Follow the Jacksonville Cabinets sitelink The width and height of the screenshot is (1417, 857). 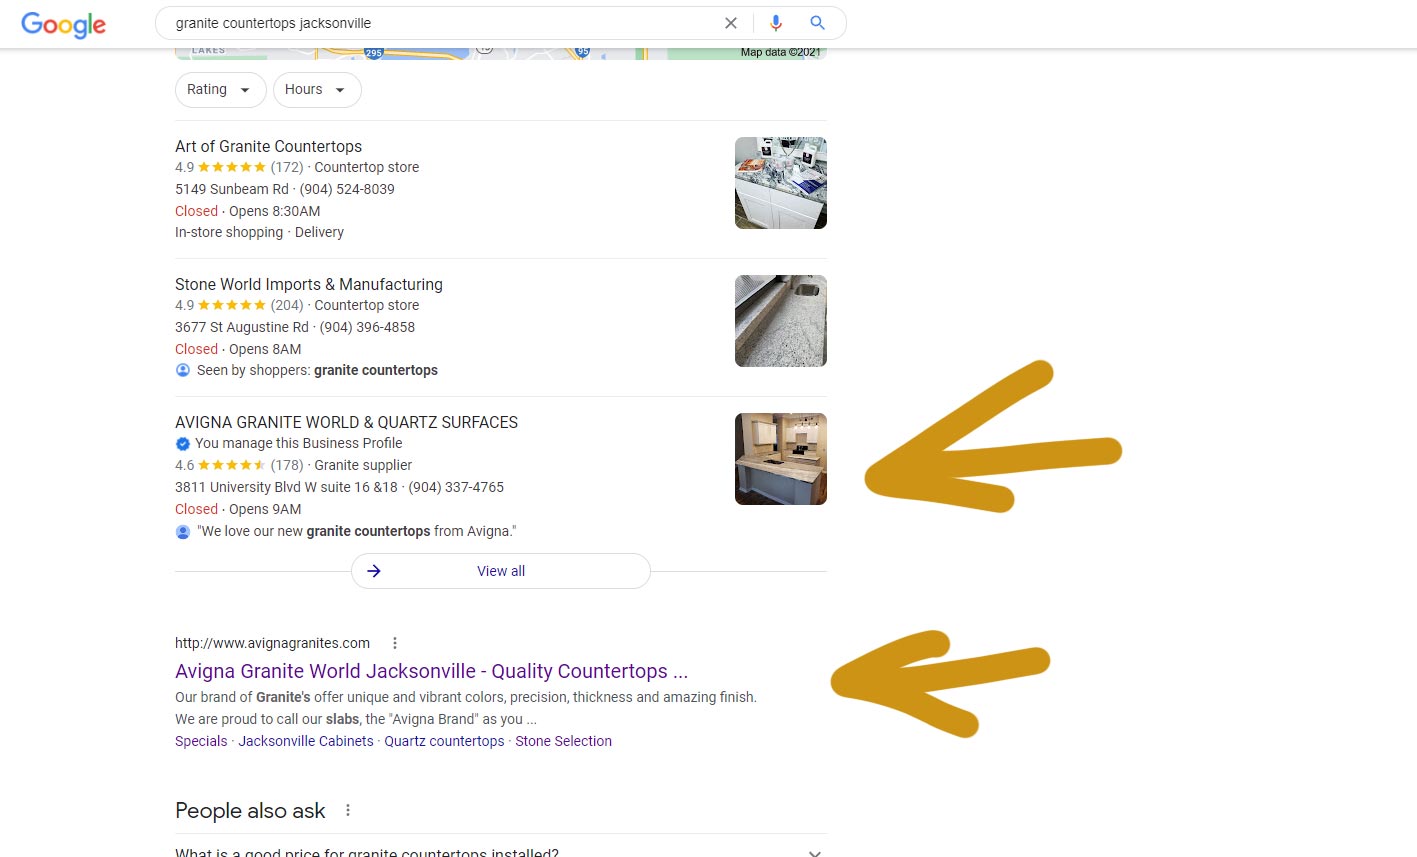306,741
